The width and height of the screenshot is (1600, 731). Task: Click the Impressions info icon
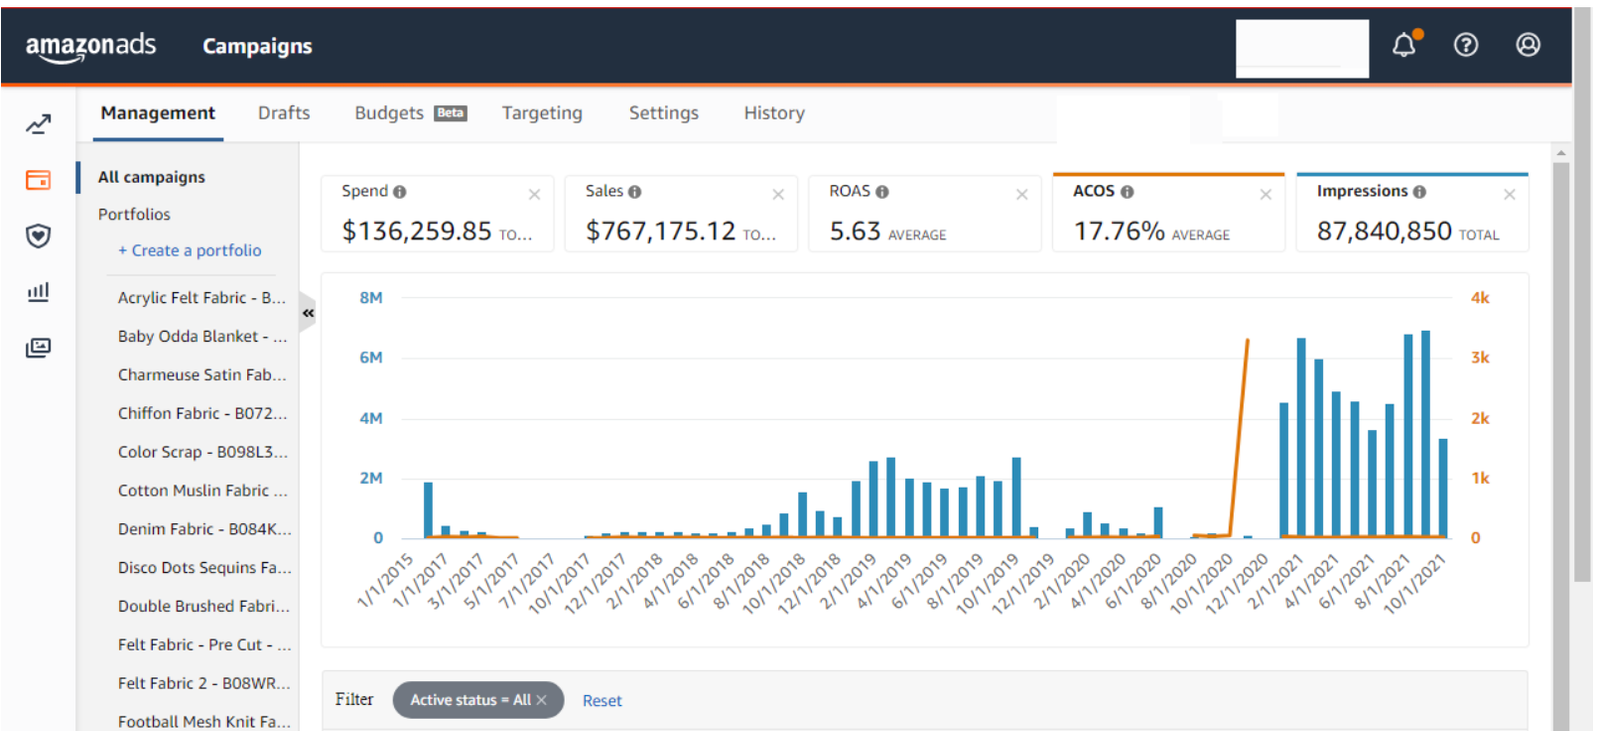[x=1420, y=192]
